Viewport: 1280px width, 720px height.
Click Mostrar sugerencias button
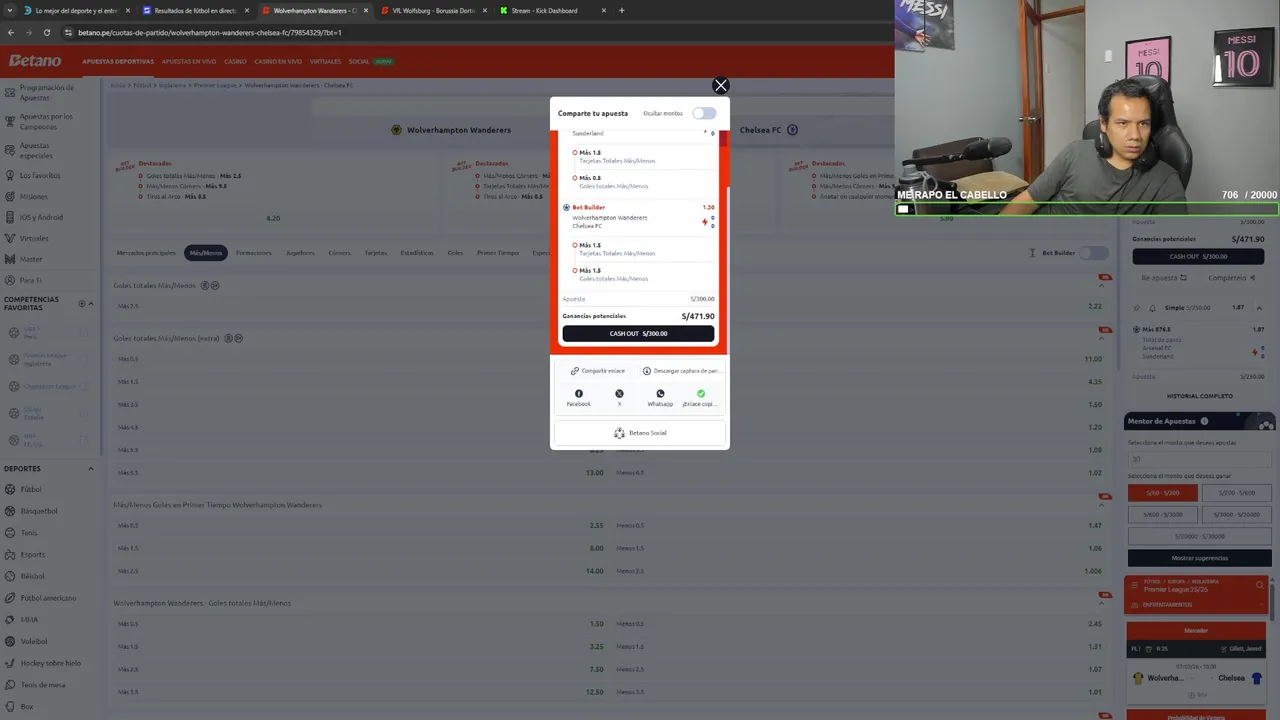click(x=1200, y=558)
